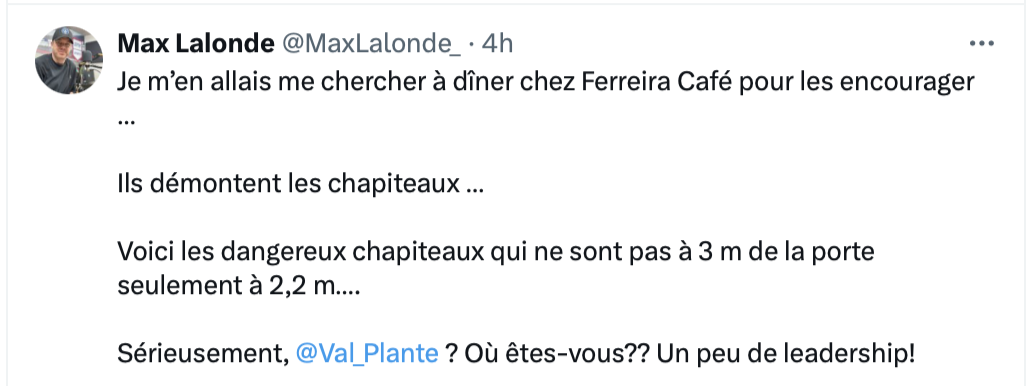The image size is (1036, 386).
Task: Open the Max Lalonde display name link
Action: coord(196,44)
